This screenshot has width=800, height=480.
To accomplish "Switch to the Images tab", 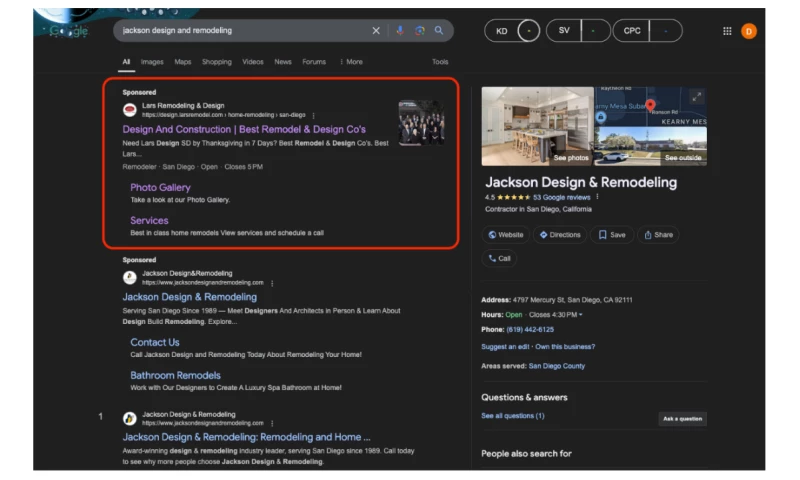I will click(152, 62).
